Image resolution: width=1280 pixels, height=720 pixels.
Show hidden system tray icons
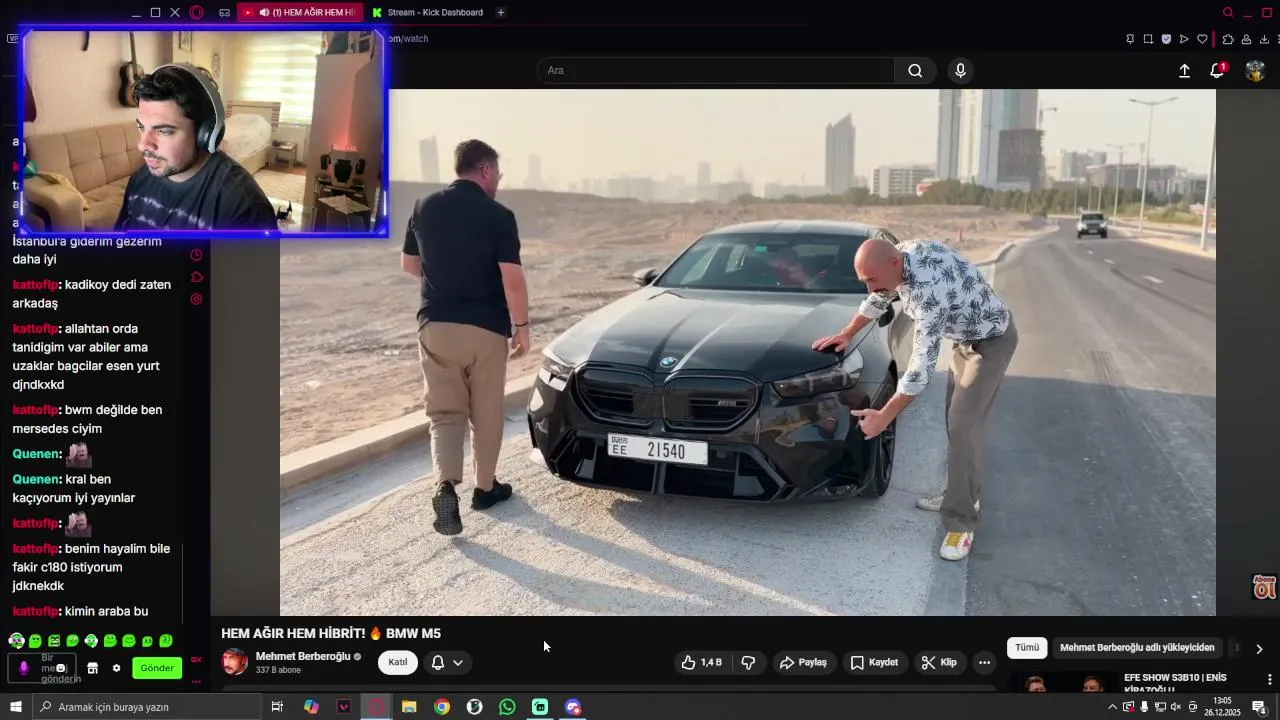point(1112,707)
